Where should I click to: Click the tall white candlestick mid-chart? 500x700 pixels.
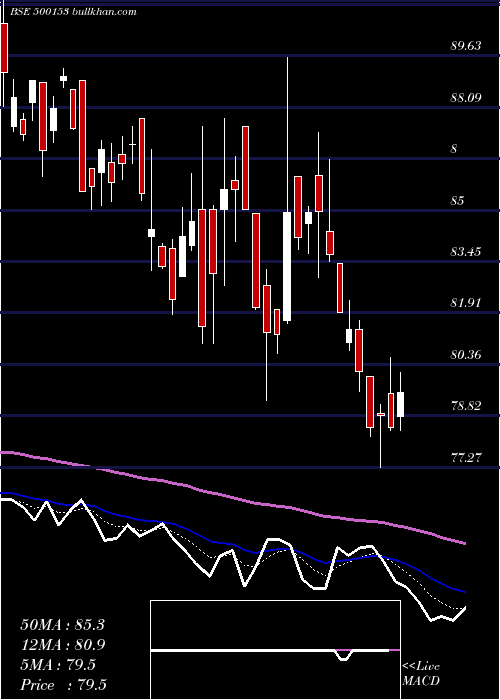pos(287,266)
